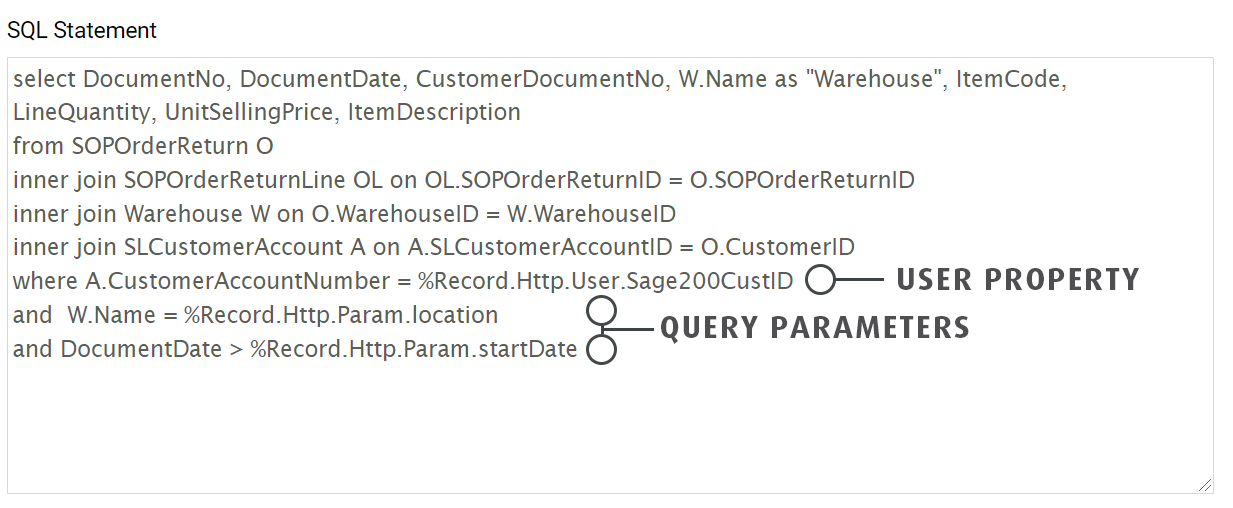Click the %Record.Http.Param.startDate placeholder text
Screen dimensions: 1233x508
413,349
